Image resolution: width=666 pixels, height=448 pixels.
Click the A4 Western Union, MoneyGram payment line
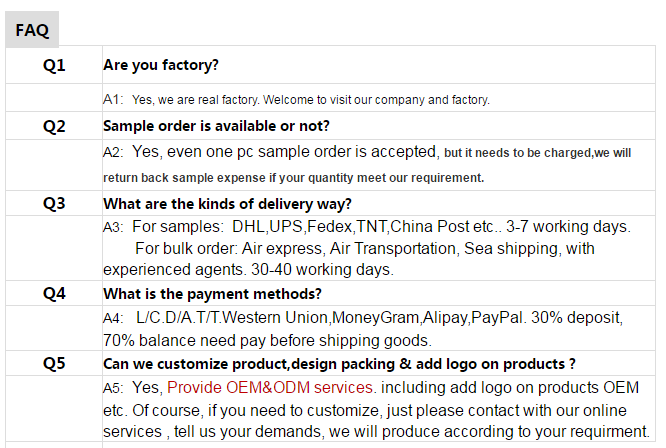click(x=363, y=318)
